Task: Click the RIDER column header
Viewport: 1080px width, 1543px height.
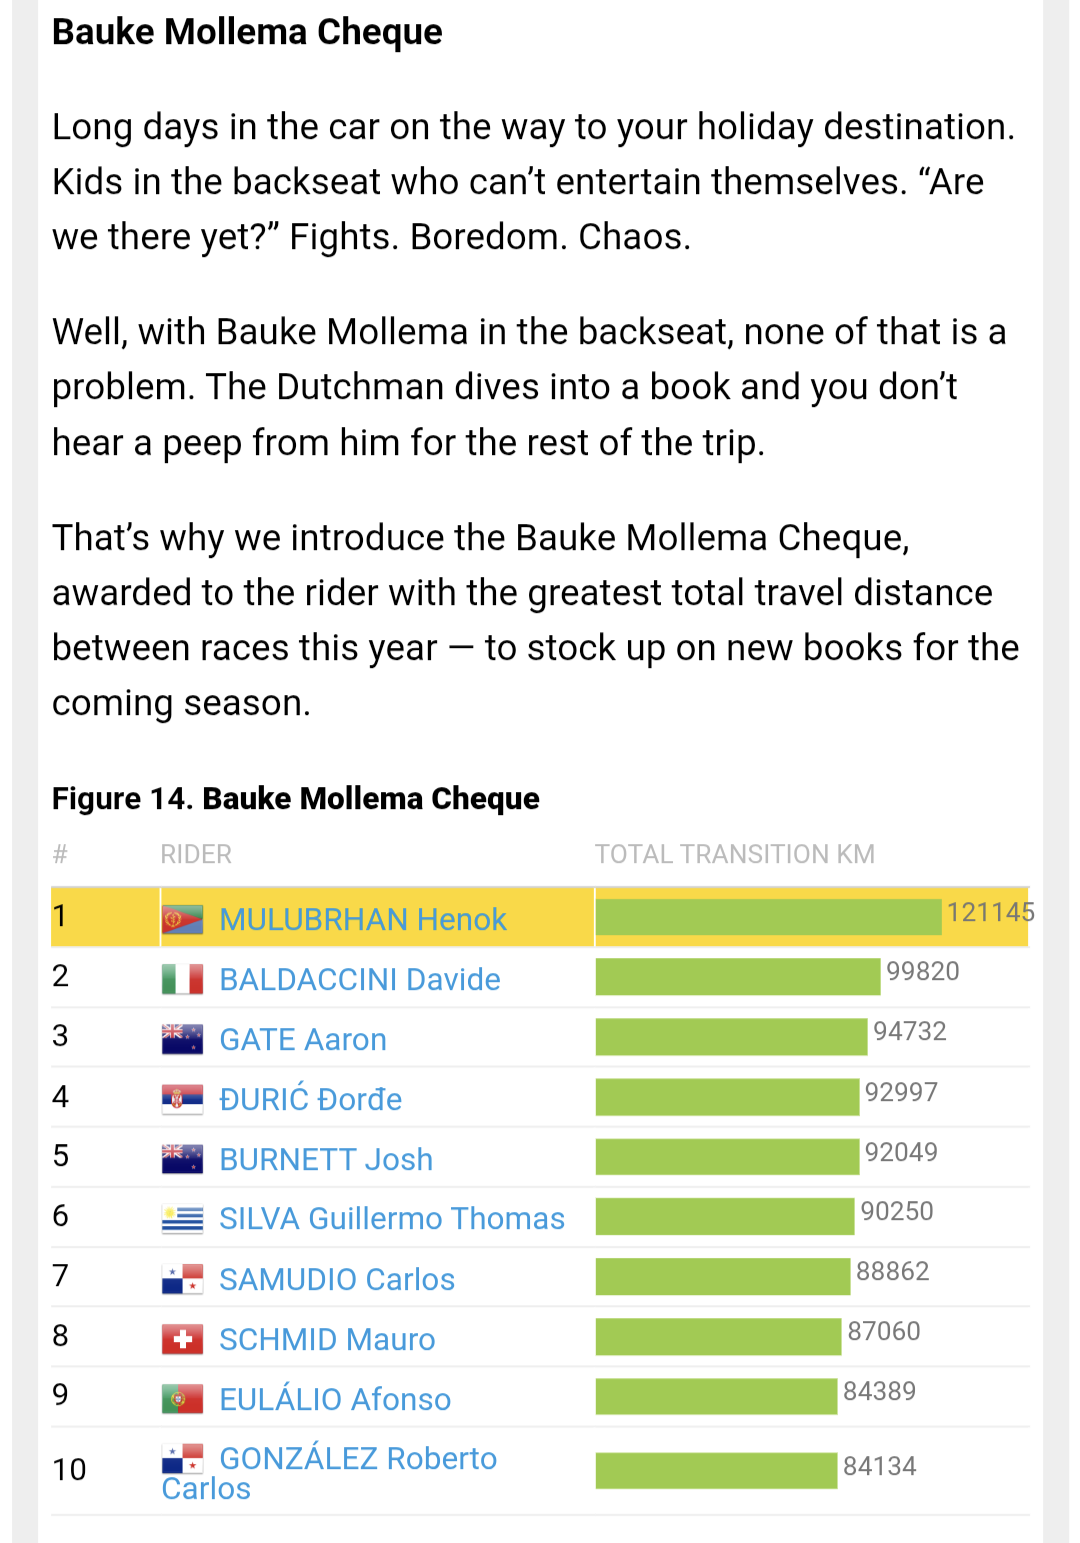Action: click(x=196, y=854)
